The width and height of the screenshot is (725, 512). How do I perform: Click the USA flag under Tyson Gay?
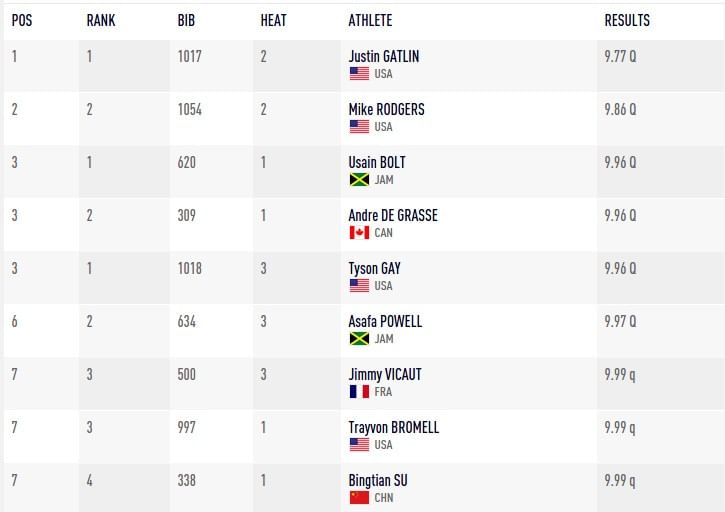click(x=359, y=286)
